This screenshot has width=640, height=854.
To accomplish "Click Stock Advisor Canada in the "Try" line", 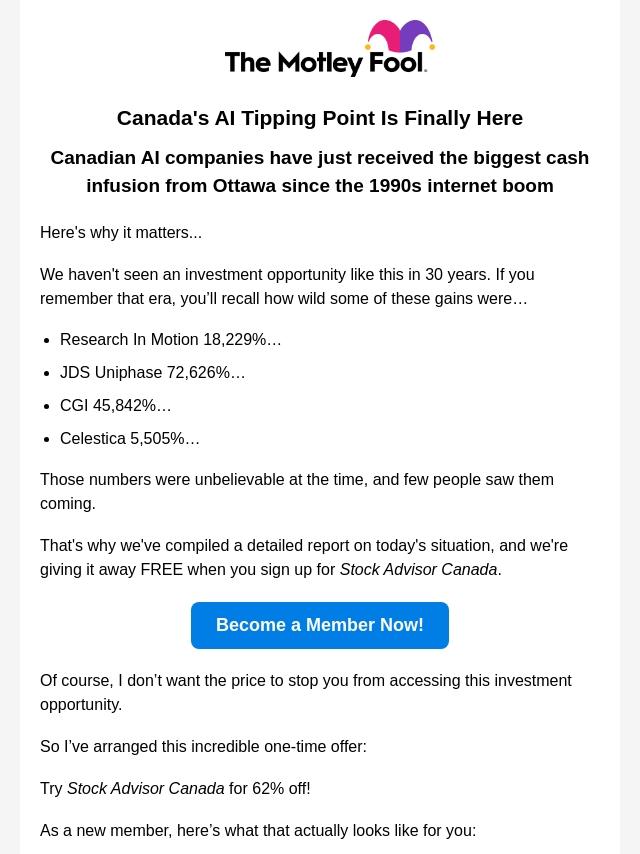I will coord(146,788).
